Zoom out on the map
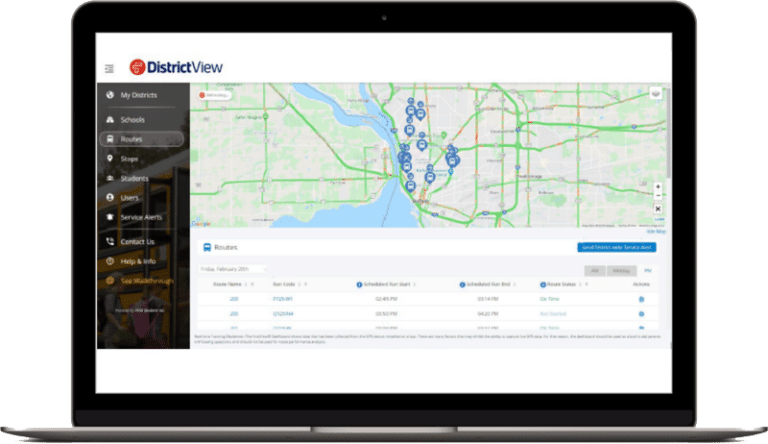Image resolution: width=768 pixels, height=444 pixels. [x=657, y=197]
